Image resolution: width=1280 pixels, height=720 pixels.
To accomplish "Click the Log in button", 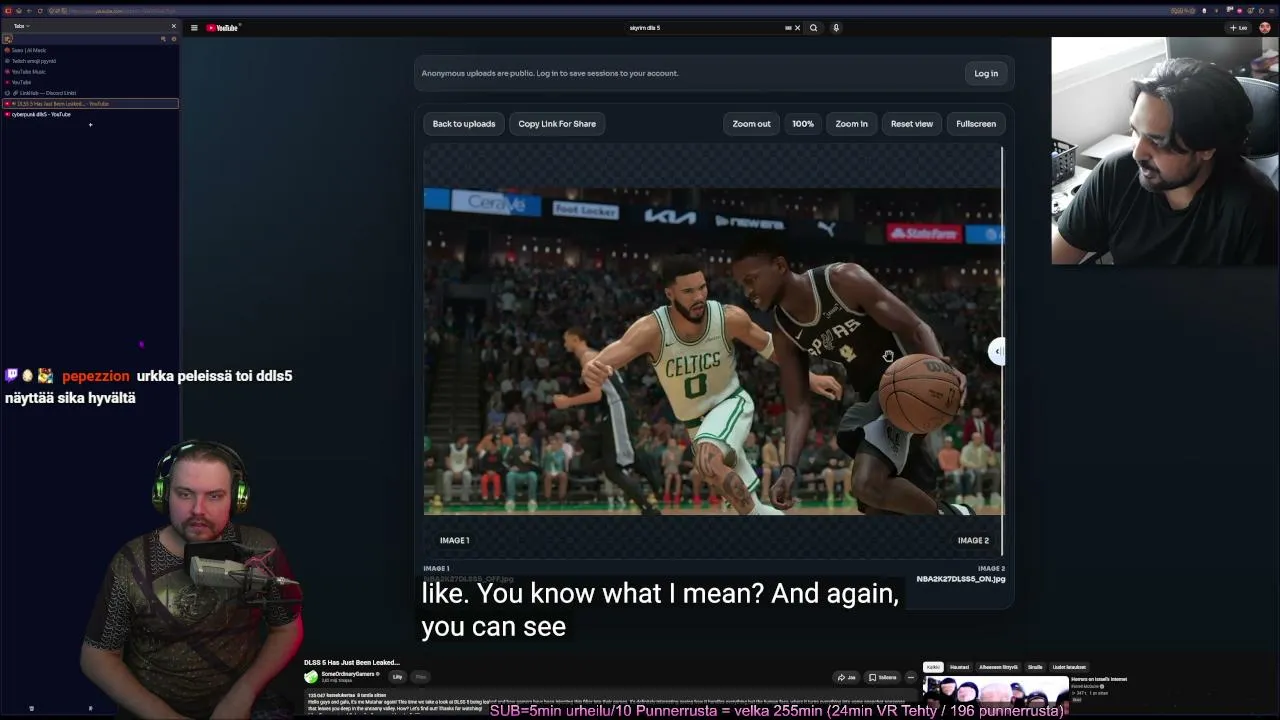I will pyautogui.click(x=986, y=73).
